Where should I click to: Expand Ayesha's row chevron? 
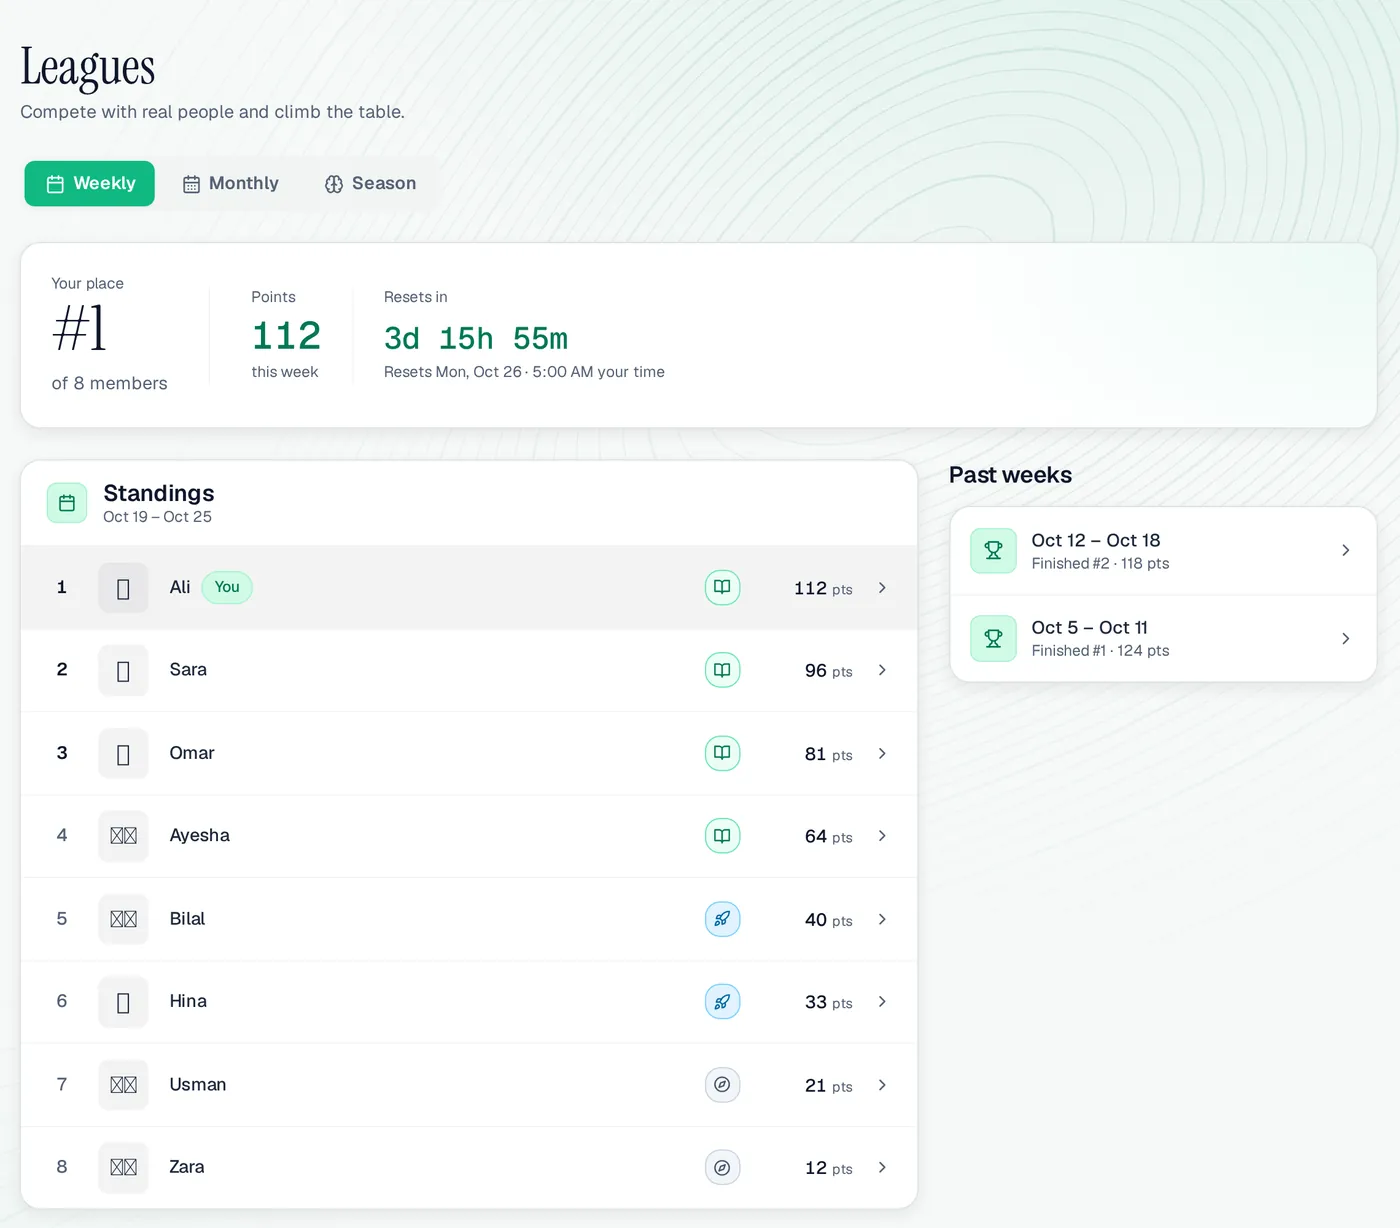coord(882,836)
